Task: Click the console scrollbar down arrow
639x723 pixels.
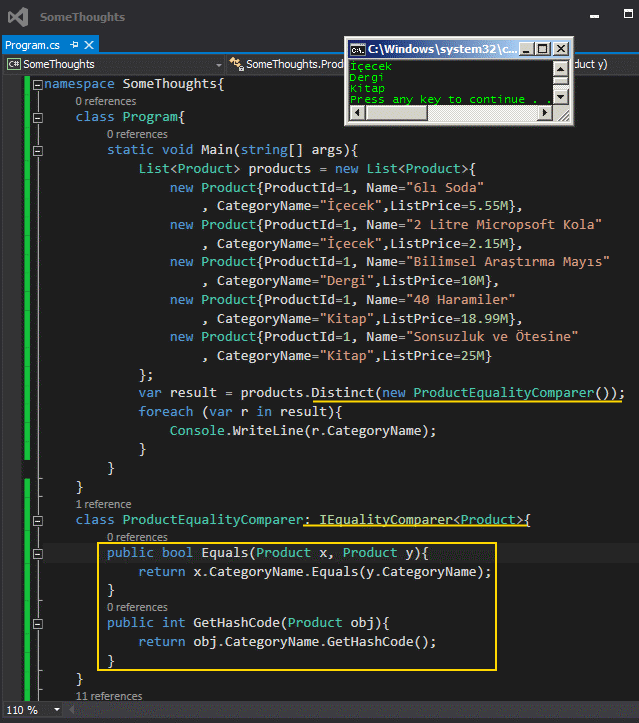Action: pyautogui.click(x=560, y=97)
